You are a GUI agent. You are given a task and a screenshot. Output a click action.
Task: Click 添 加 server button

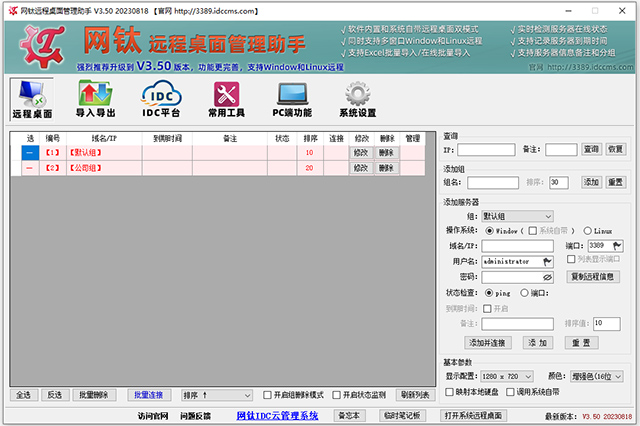(x=538, y=343)
